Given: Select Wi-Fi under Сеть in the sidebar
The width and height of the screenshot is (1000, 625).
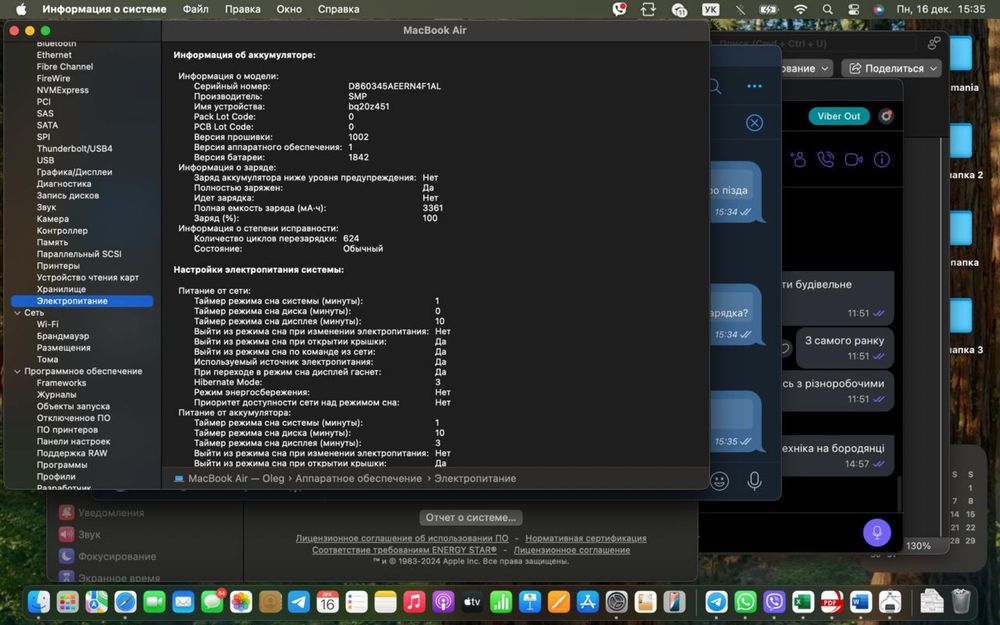Looking at the screenshot, I should coord(47,324).
